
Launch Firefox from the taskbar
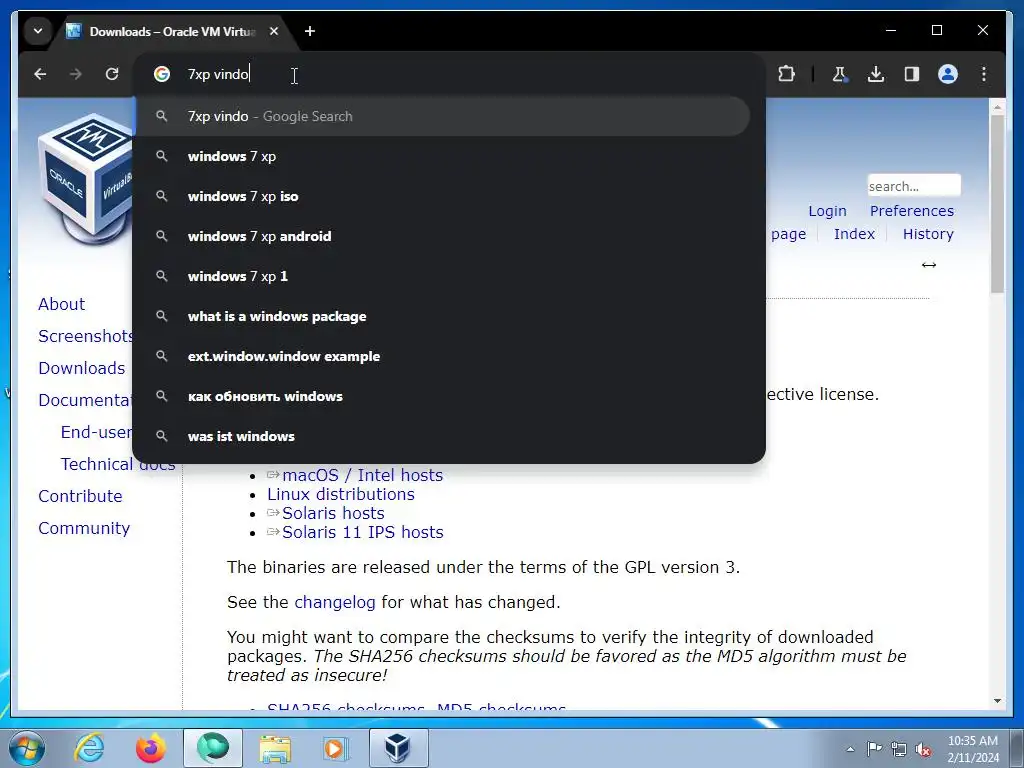coord(151,748)
